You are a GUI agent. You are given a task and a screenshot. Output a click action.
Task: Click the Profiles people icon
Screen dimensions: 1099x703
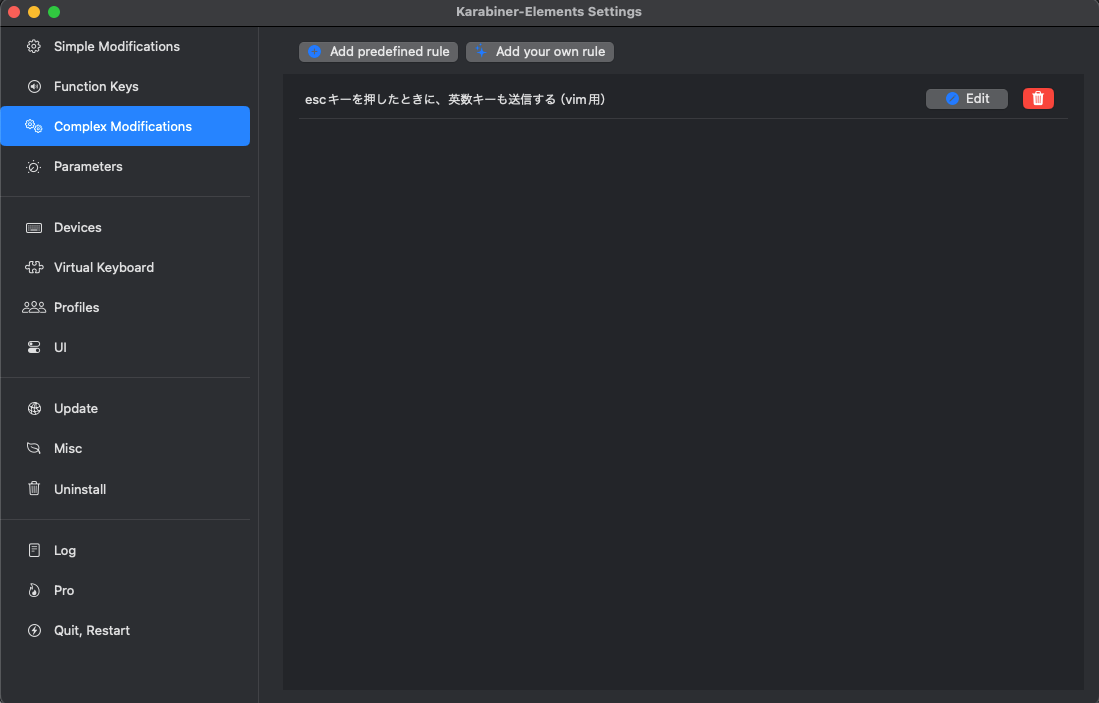tap(32, 307)
